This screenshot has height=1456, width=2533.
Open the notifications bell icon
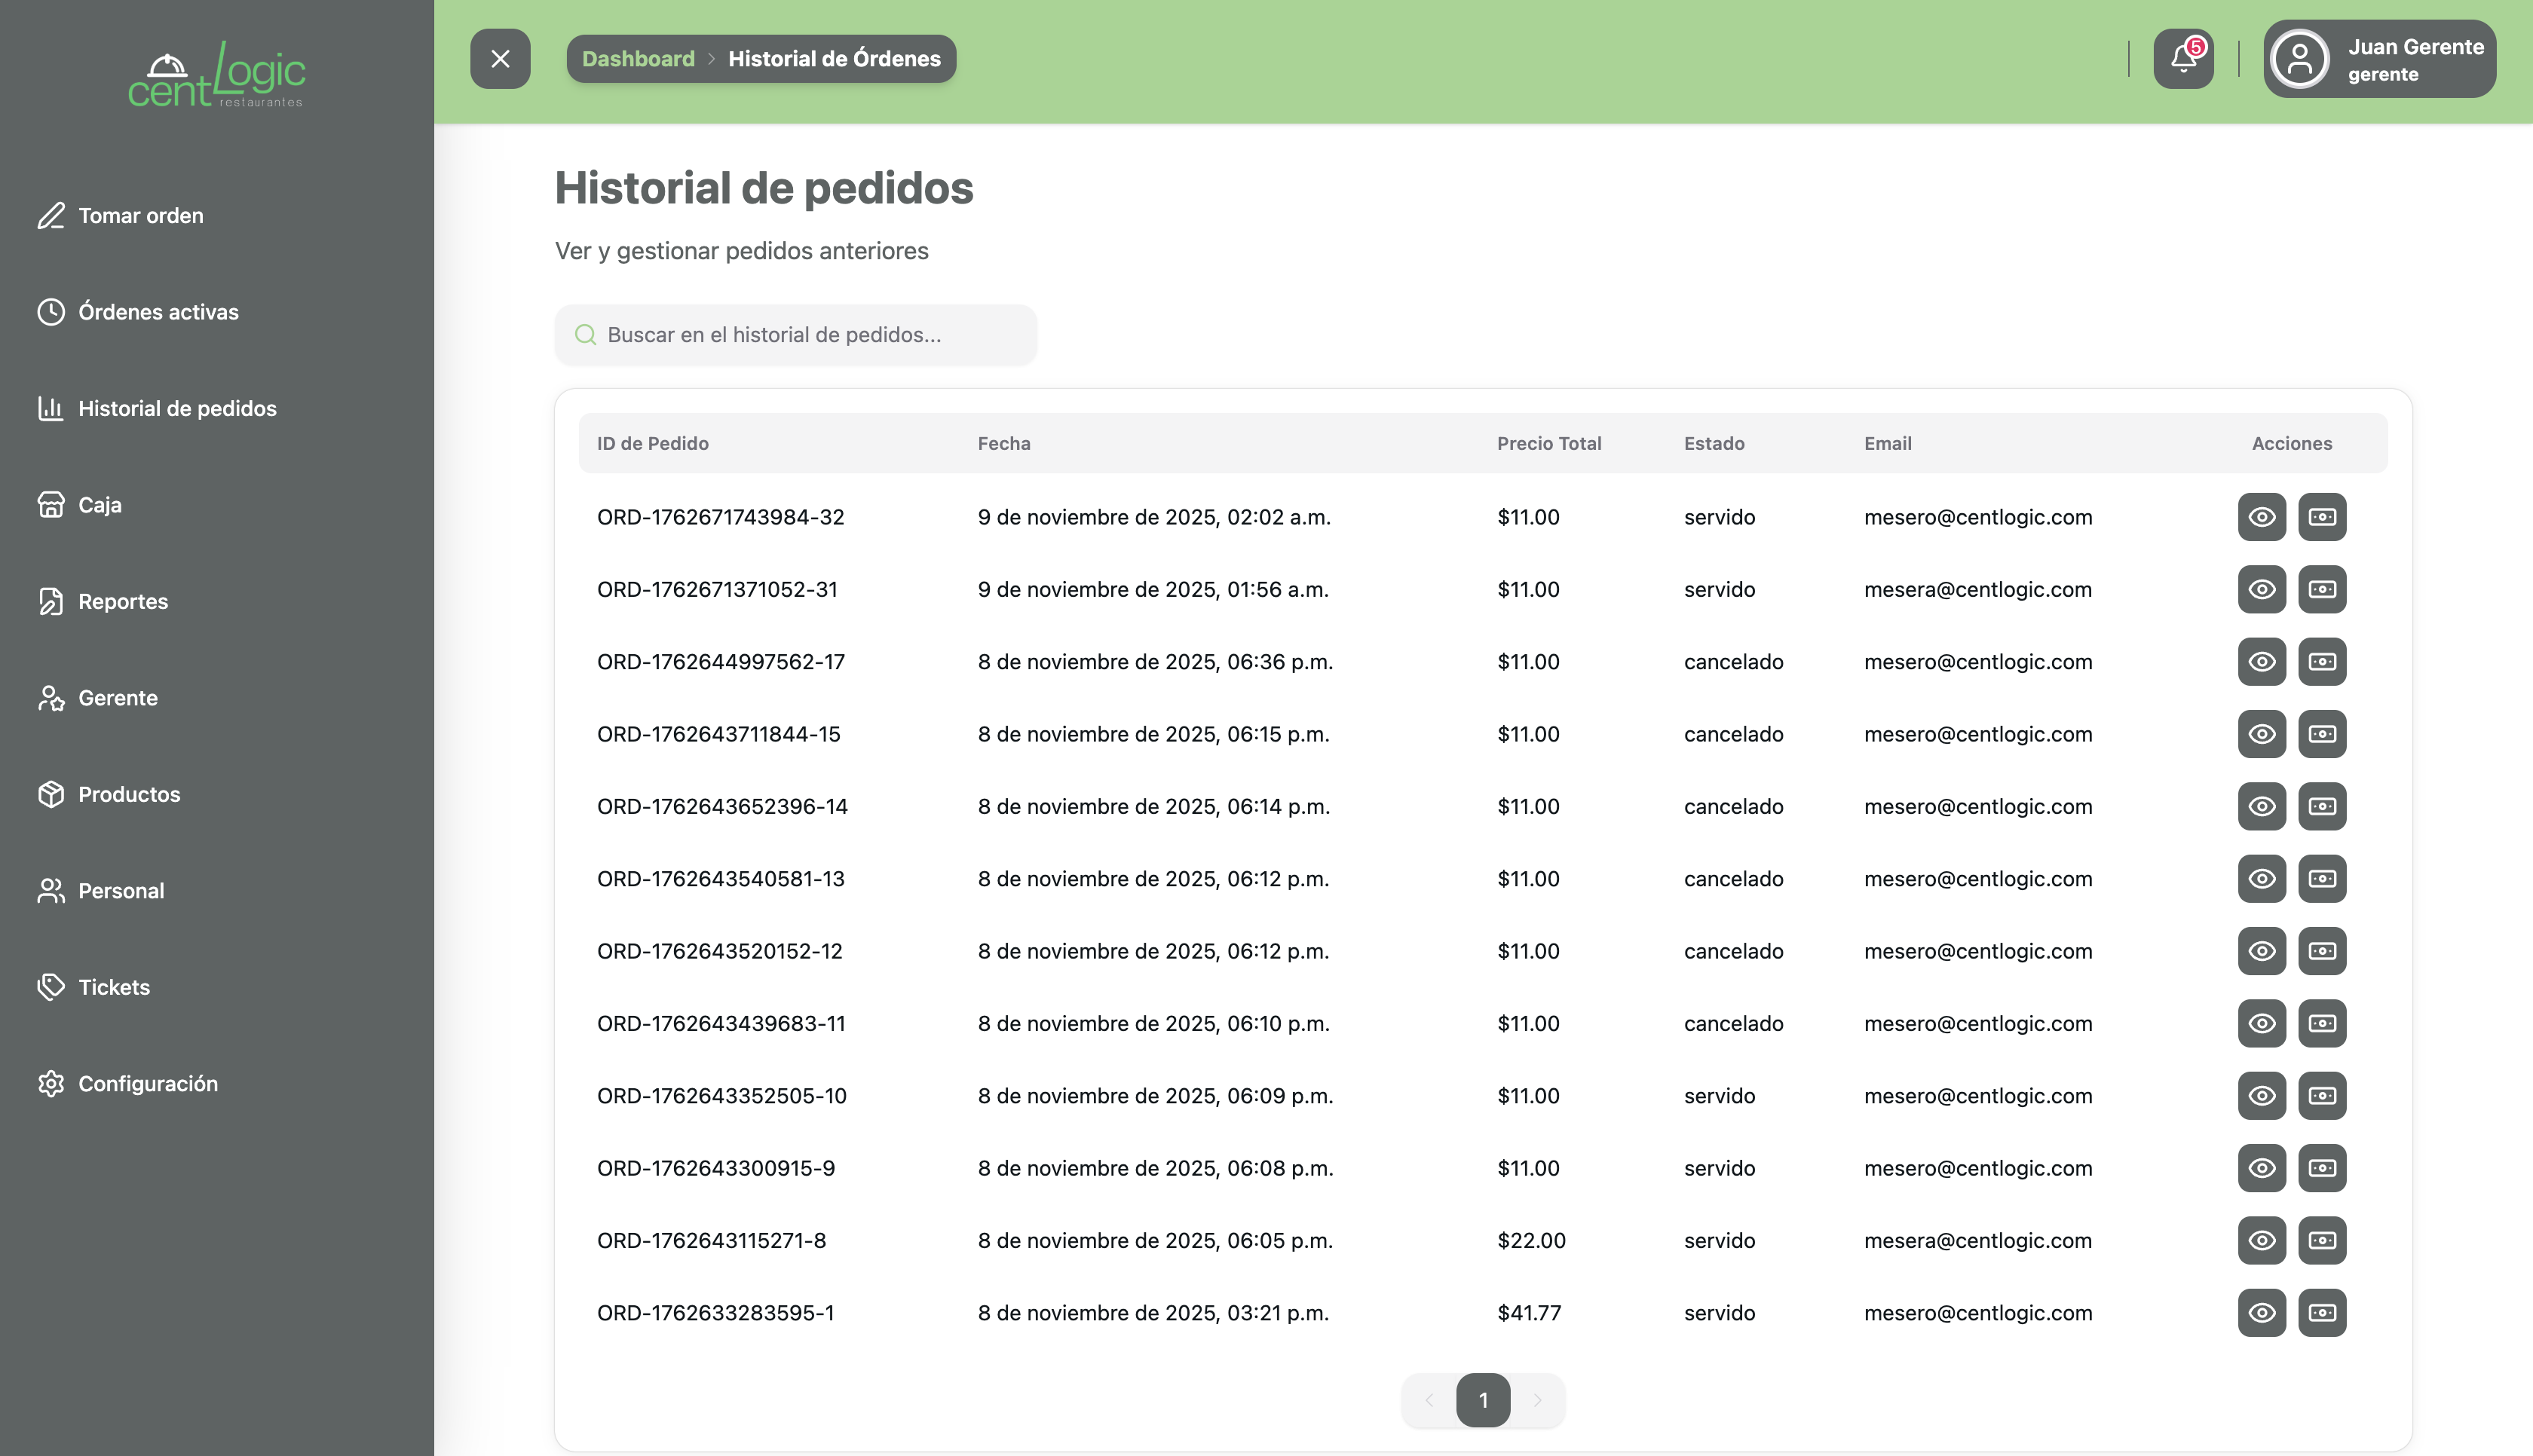[x=2183, y=59]
